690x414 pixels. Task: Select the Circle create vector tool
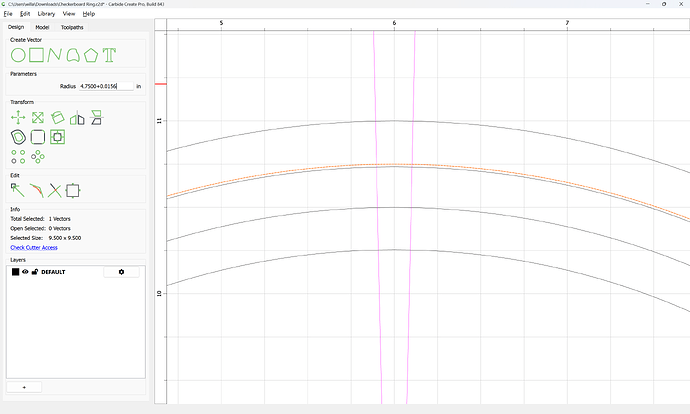(x=18, y=55)
